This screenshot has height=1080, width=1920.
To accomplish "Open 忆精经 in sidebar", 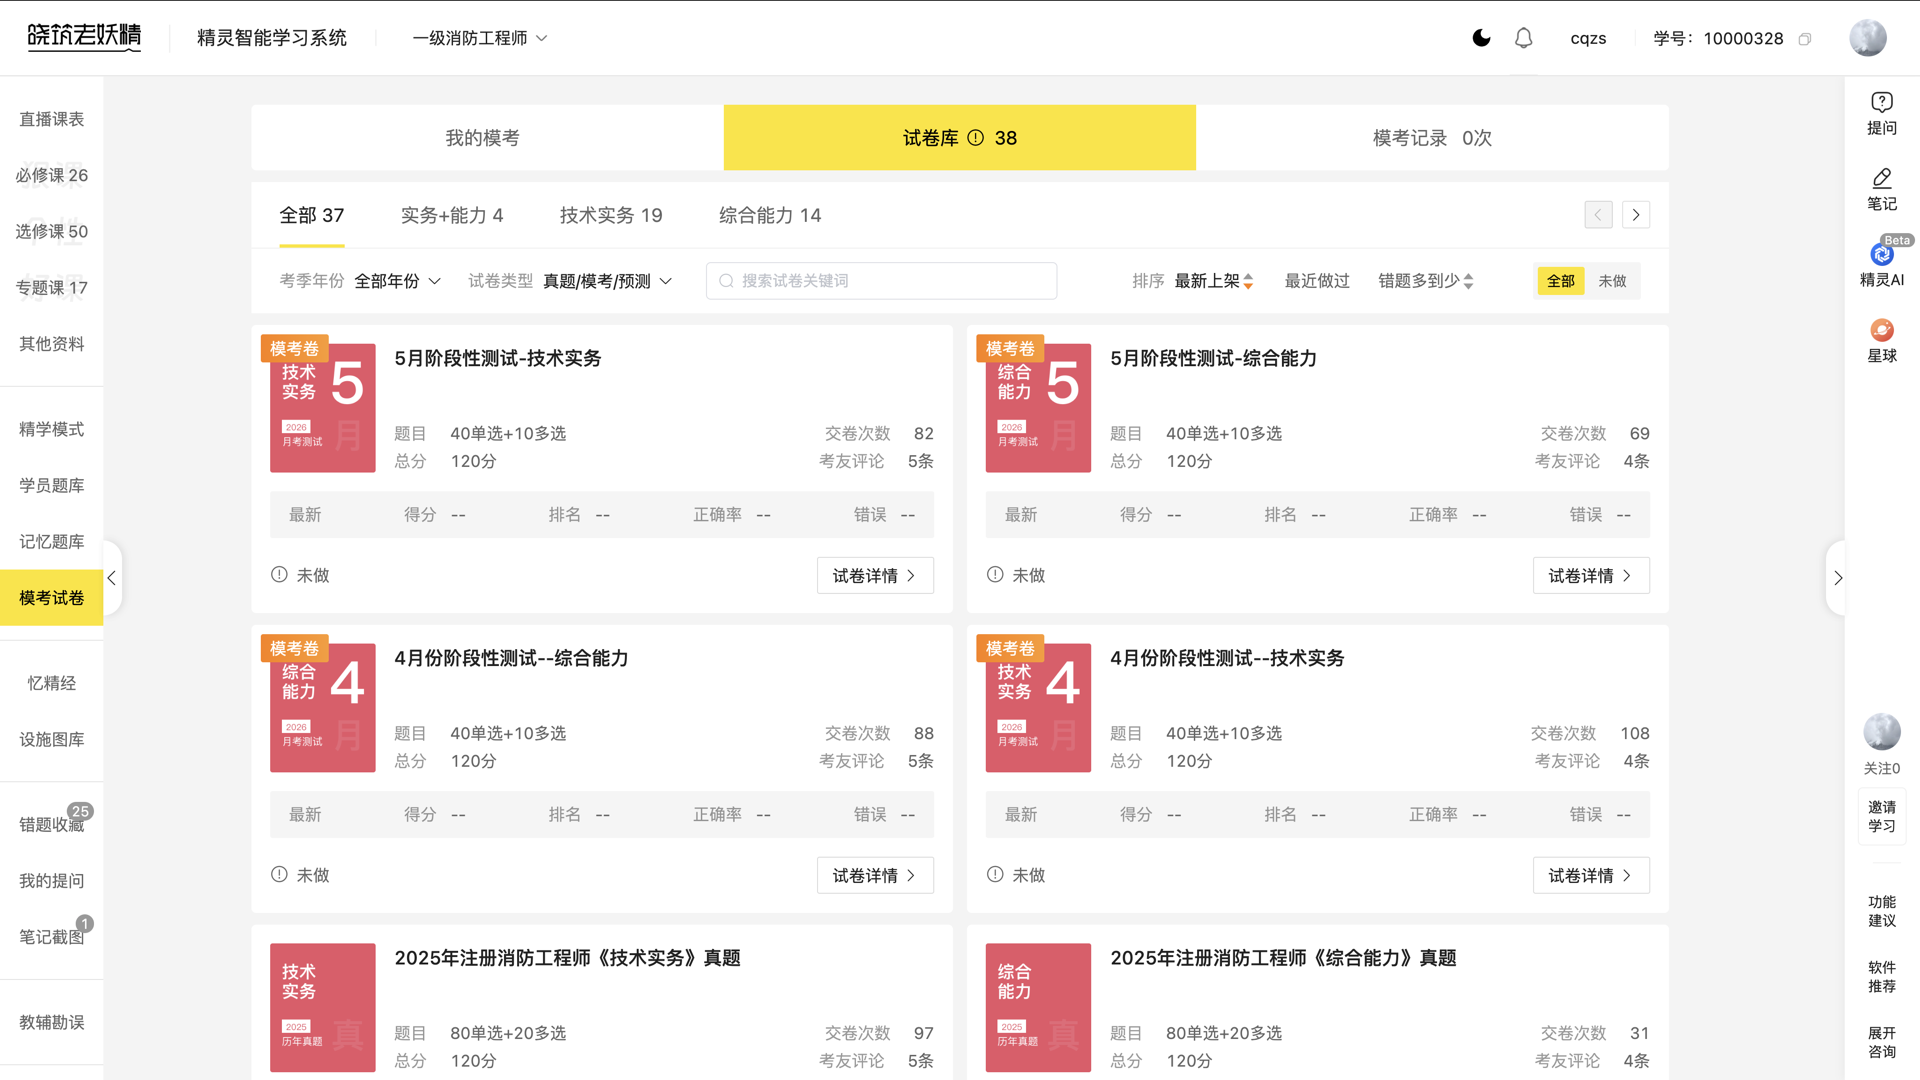I will pos(52,683).
